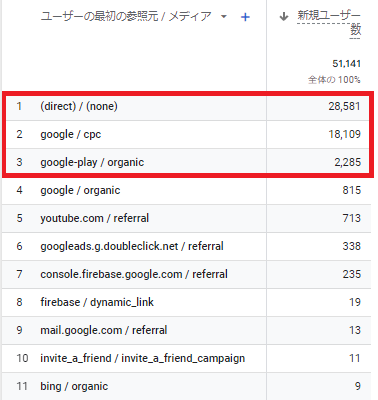Select the googleads.g.doubleclick.net / referral row label
378x400 pixels.
point(132,246)
